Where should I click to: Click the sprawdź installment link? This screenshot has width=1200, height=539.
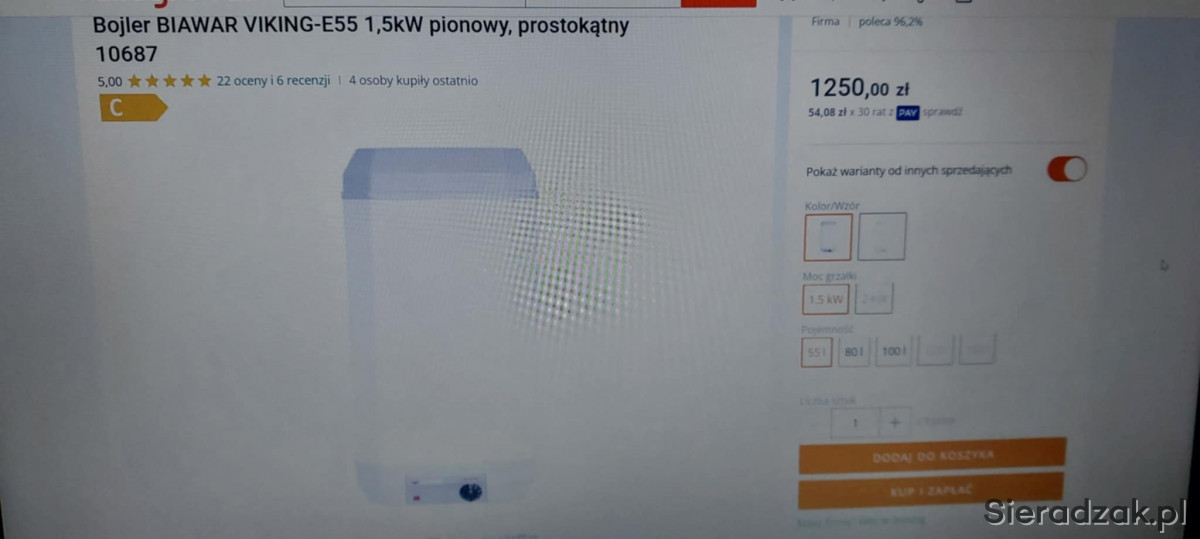(942, 113)
